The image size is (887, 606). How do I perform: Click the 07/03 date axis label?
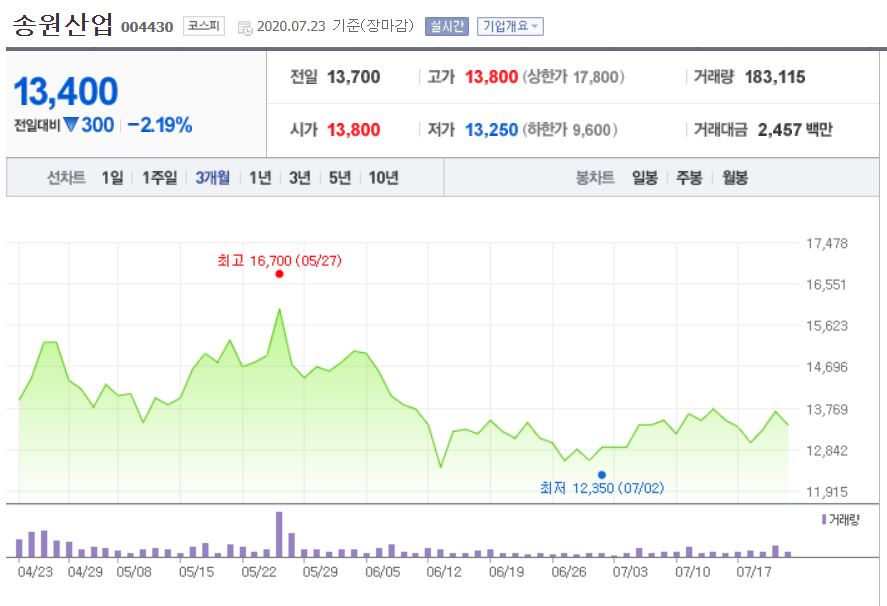coord(630,571)
